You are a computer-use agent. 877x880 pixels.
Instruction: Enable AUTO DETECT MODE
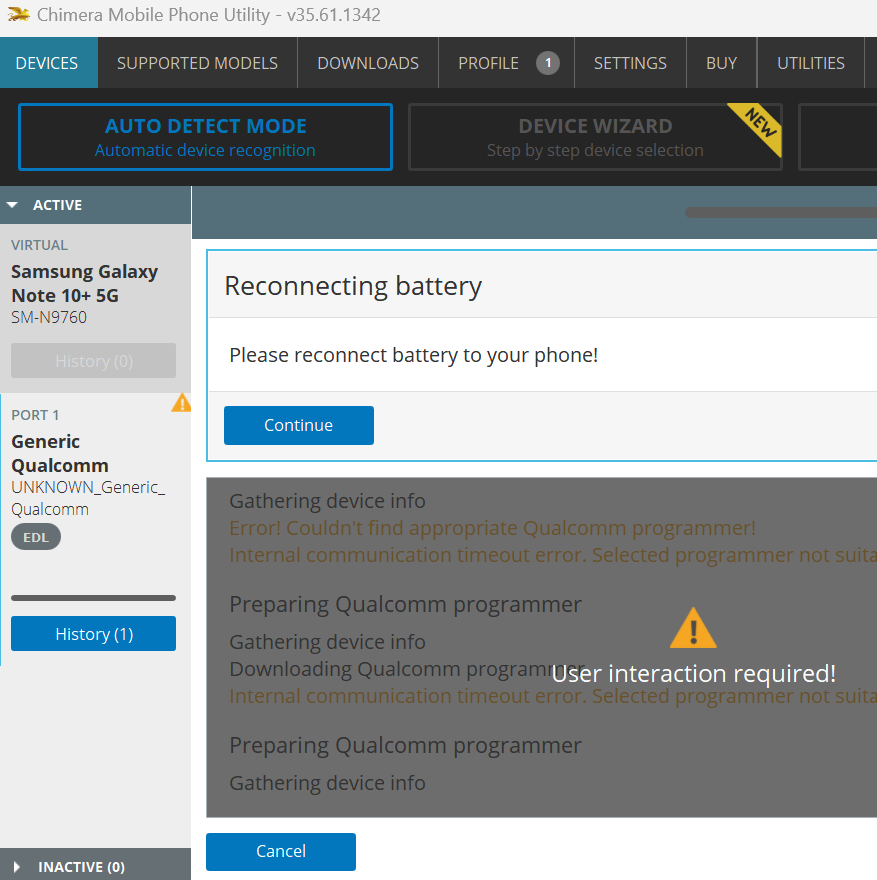(205, 137)
